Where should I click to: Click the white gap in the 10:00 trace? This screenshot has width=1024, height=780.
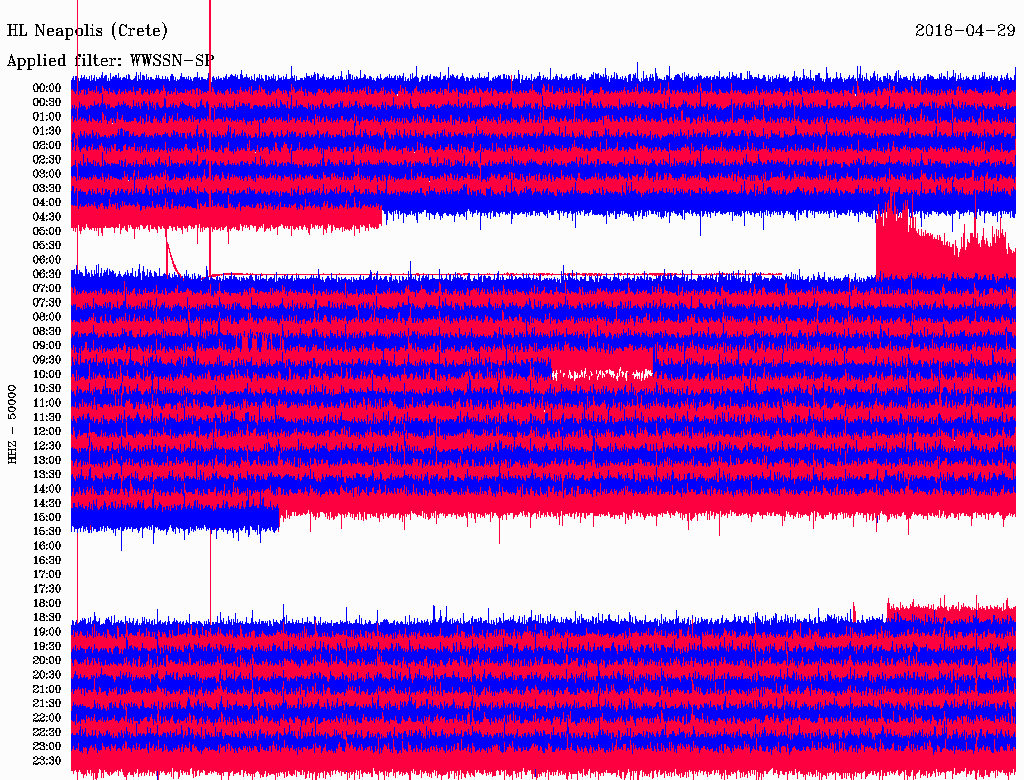tap(600, 374)
